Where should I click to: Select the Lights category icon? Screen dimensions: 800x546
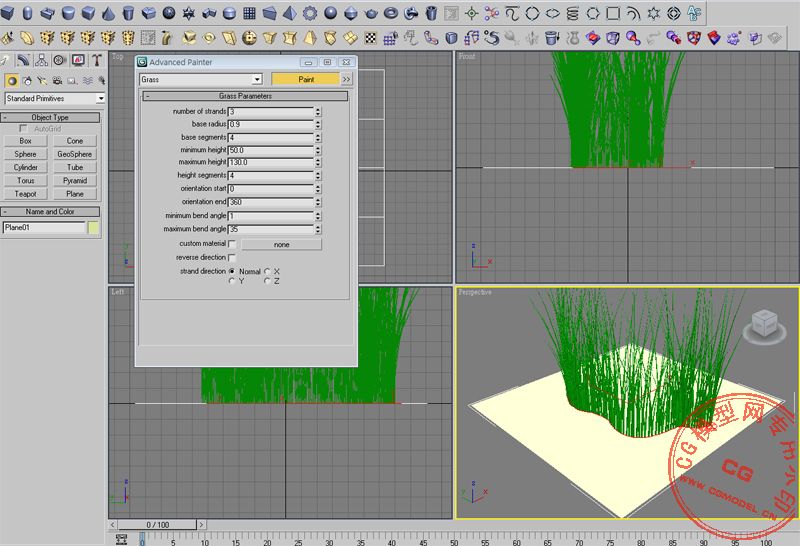pos(42,81)
